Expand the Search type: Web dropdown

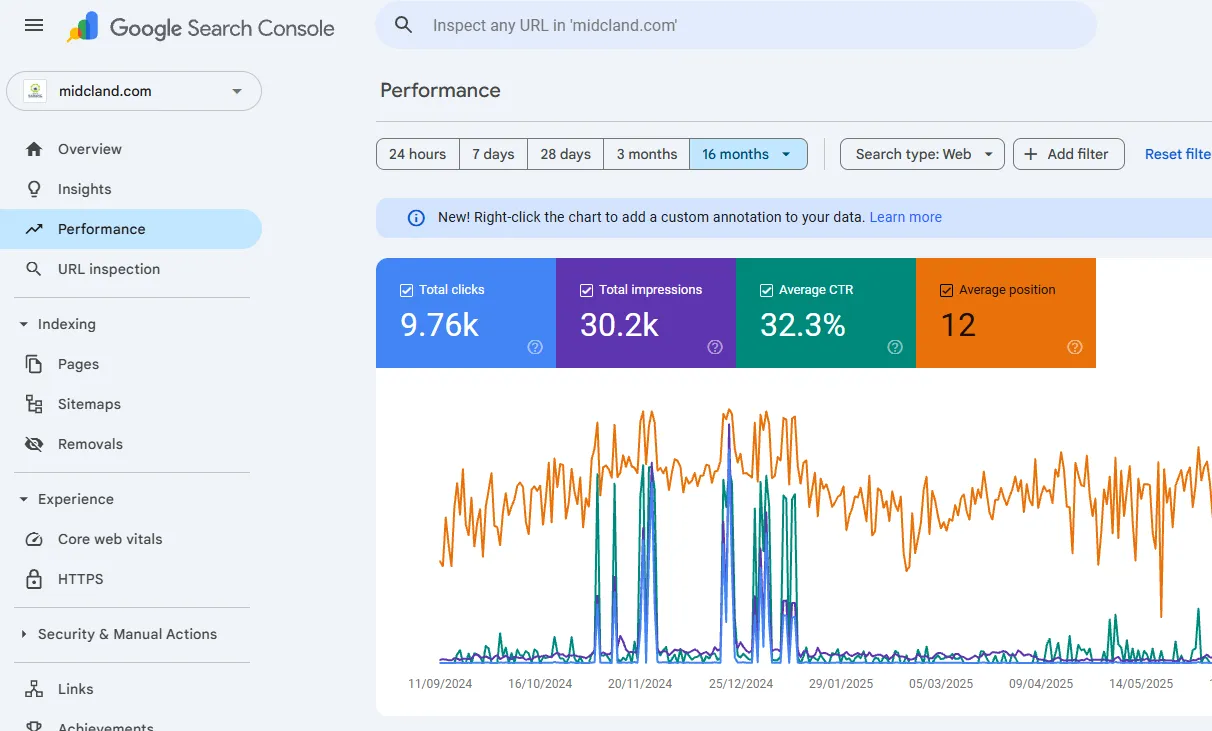(922, 154)
